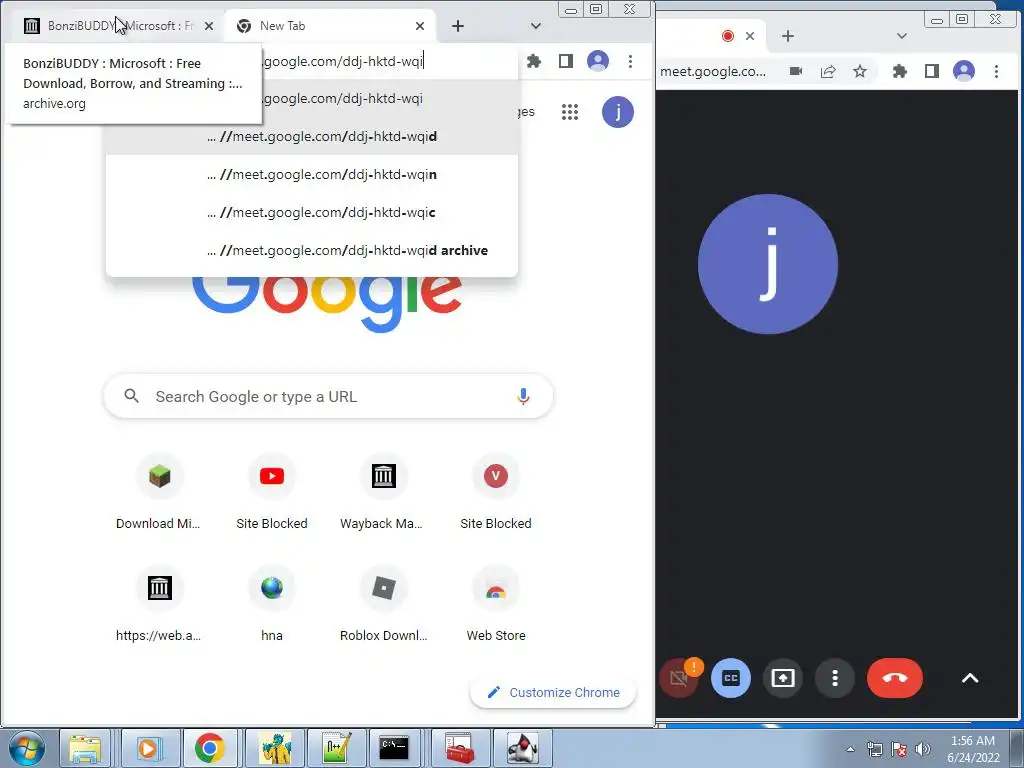Viewport: 1024px width, 768px height.
Task: Click meet.google.co... address bar in Meet window
Action: [712, 71]
